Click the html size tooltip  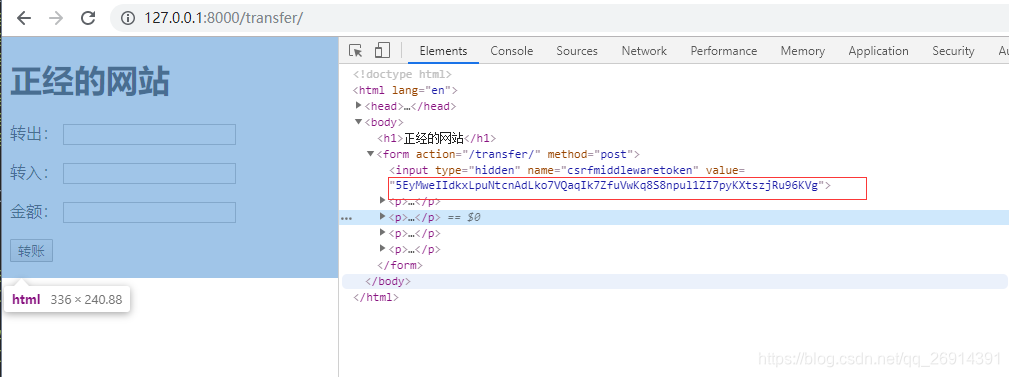click(x=67, y=299)
